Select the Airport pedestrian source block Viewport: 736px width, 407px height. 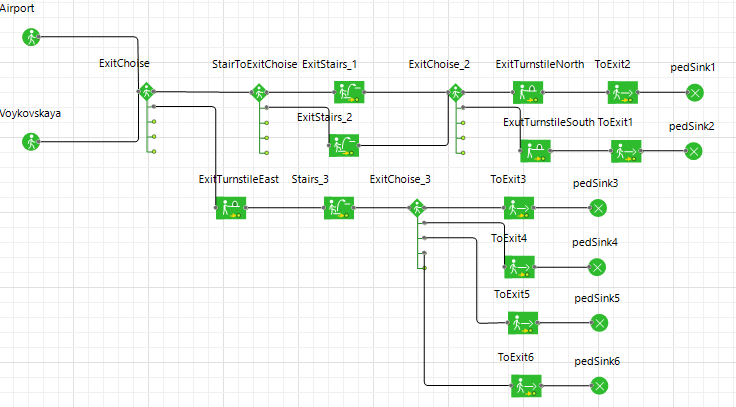click(31, 37)
